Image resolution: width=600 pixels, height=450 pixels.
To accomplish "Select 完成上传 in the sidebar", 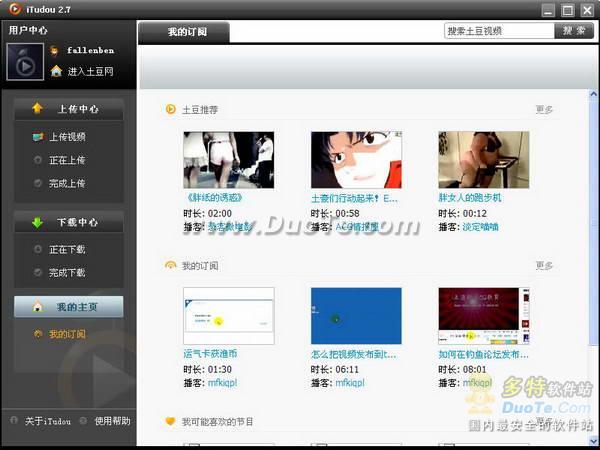I will pos(67,184).
